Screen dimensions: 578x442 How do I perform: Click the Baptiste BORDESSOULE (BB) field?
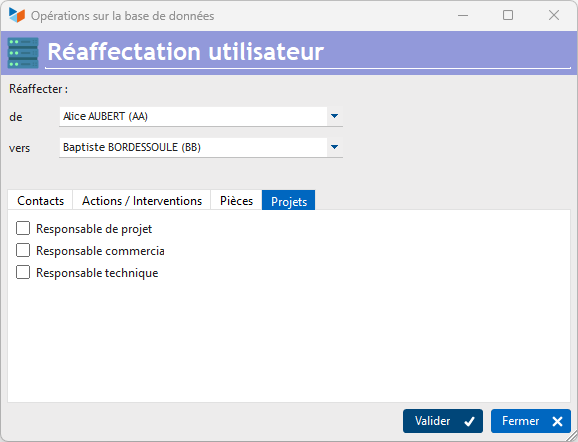[x=201, y=147]
